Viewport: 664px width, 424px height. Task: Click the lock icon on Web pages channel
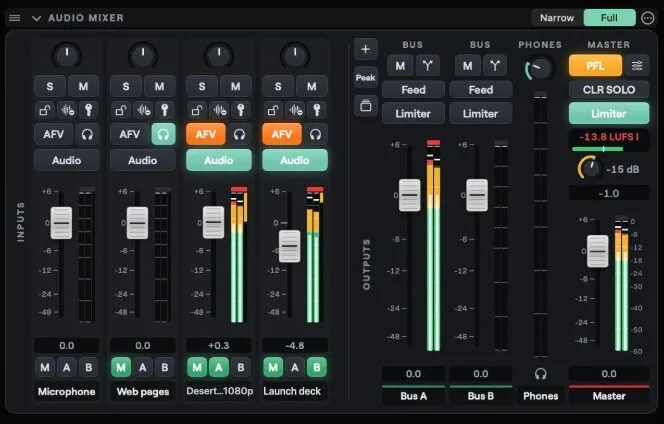(121, 110)
